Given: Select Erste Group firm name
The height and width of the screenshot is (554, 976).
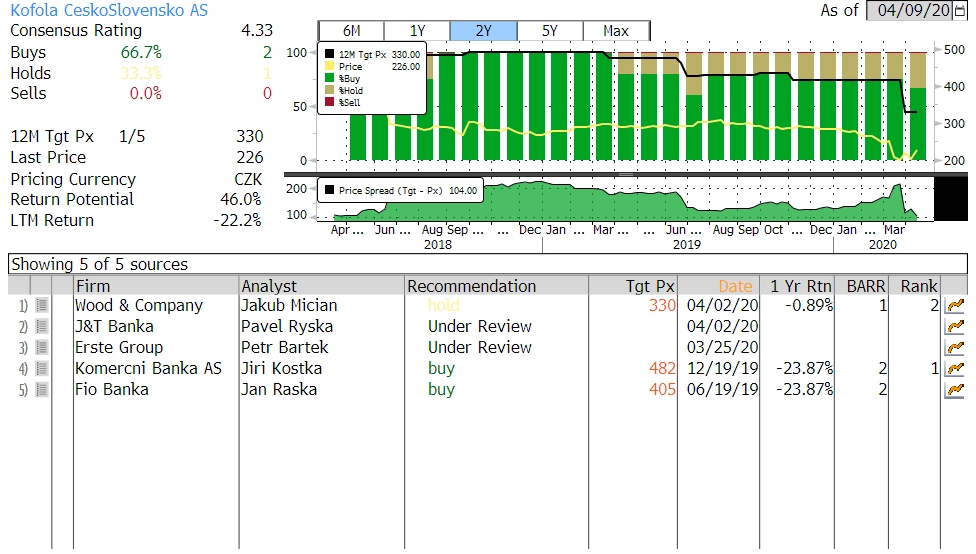Looking at the screenshot, I should coord(119,347).
